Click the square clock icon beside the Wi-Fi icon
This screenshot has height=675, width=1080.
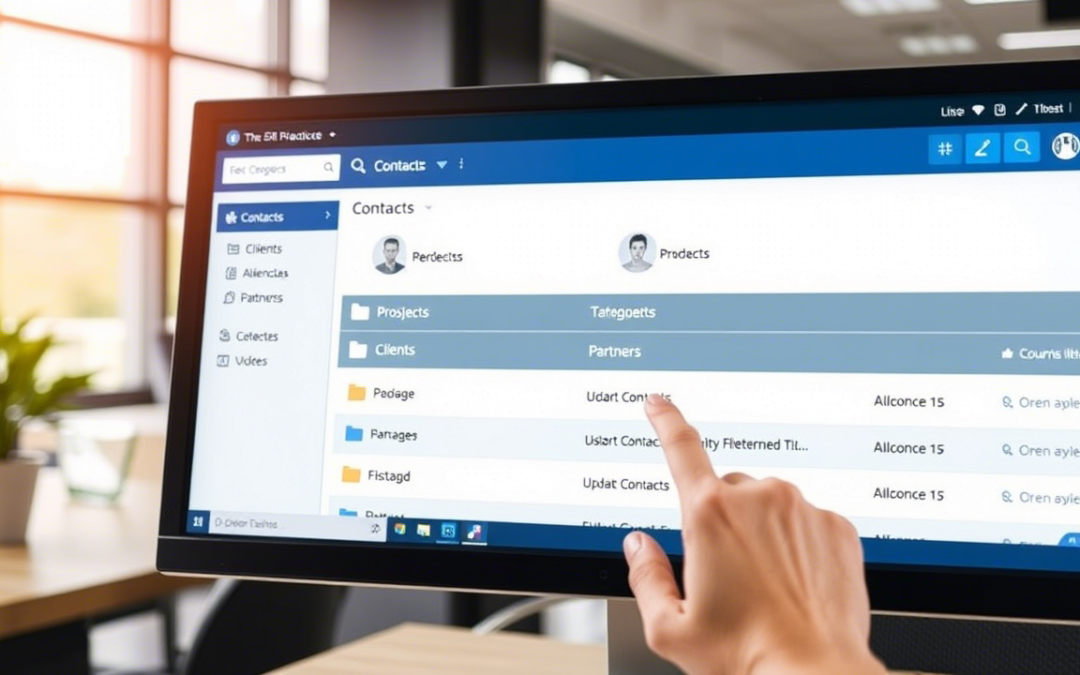pyautogui.click(x=1000, y=110)
